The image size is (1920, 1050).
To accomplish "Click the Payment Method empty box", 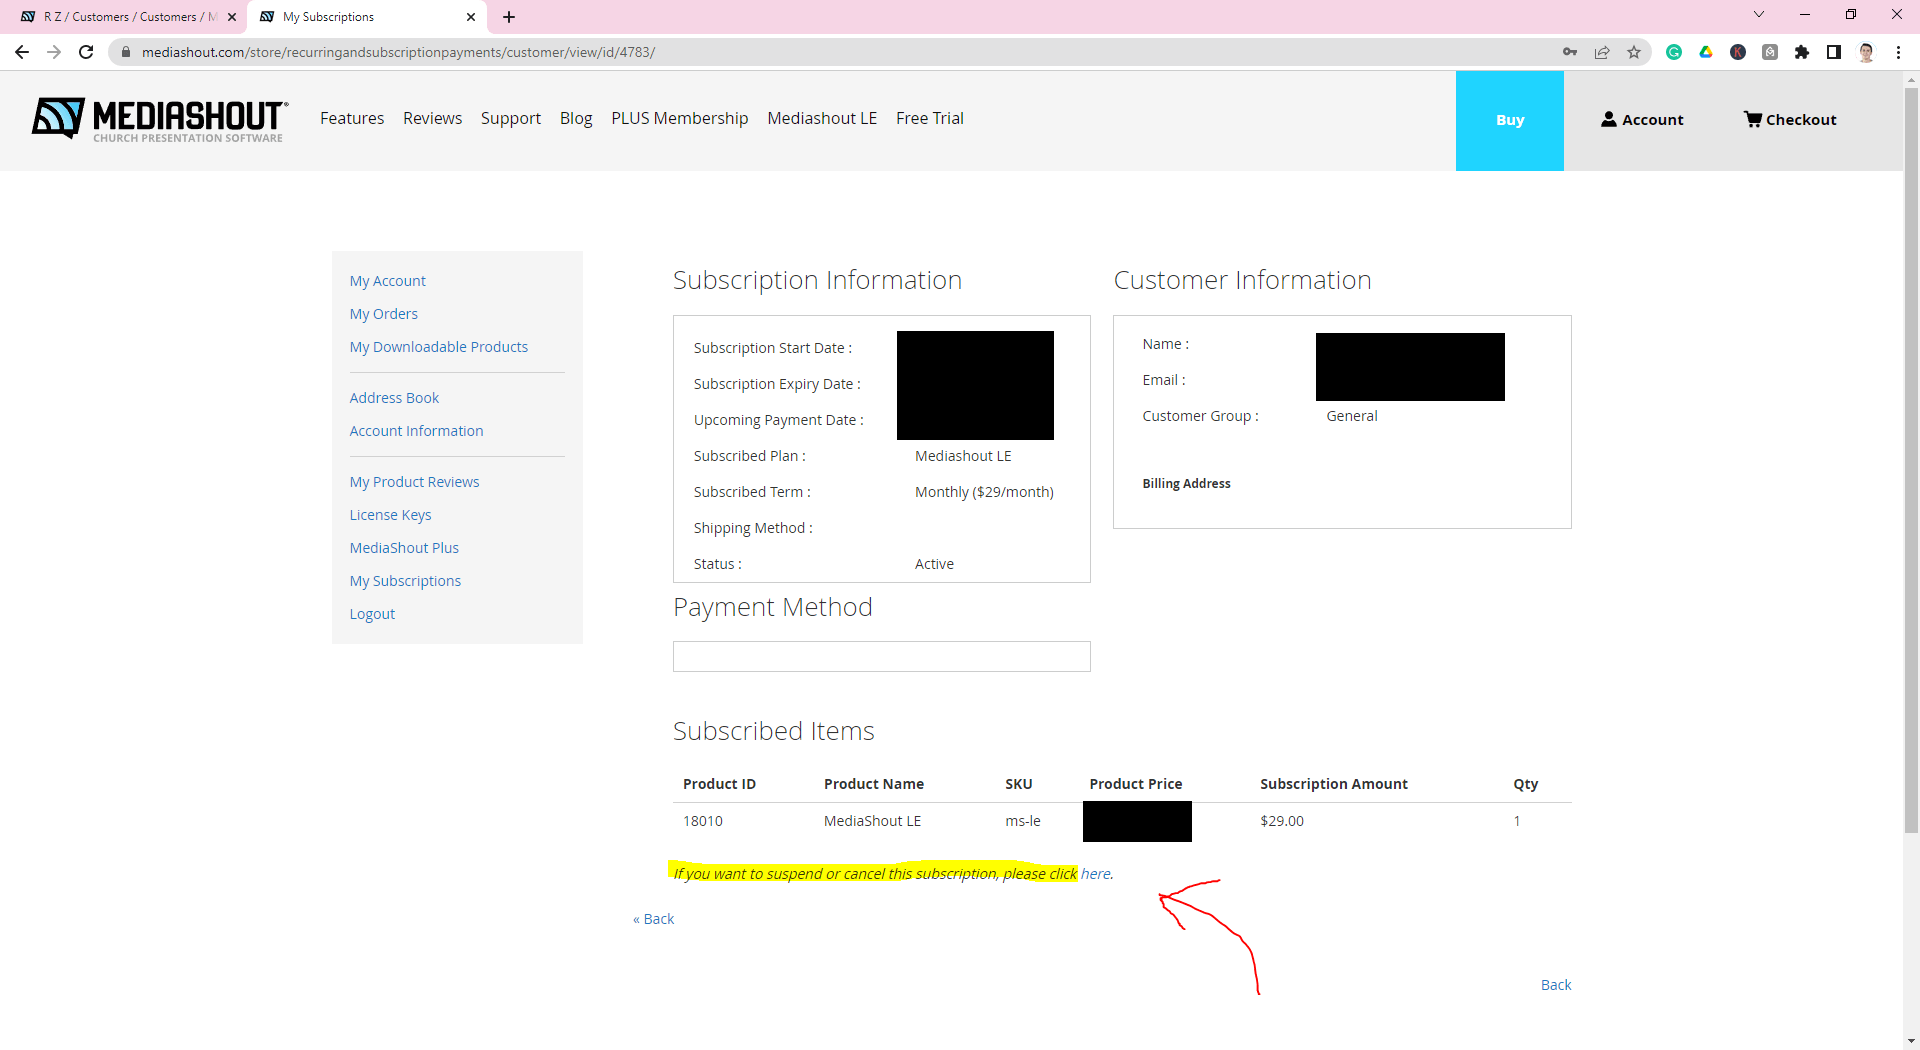I will [x=881, y=656].
